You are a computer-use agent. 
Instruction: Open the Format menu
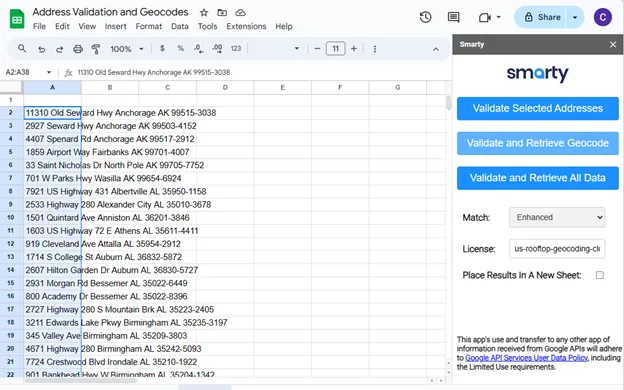(148, 26)
